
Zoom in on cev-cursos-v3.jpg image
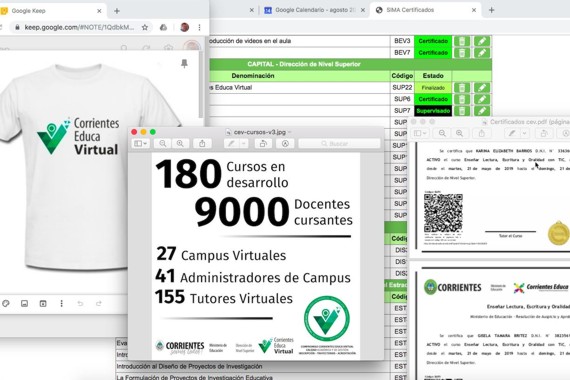coord(180,144)
